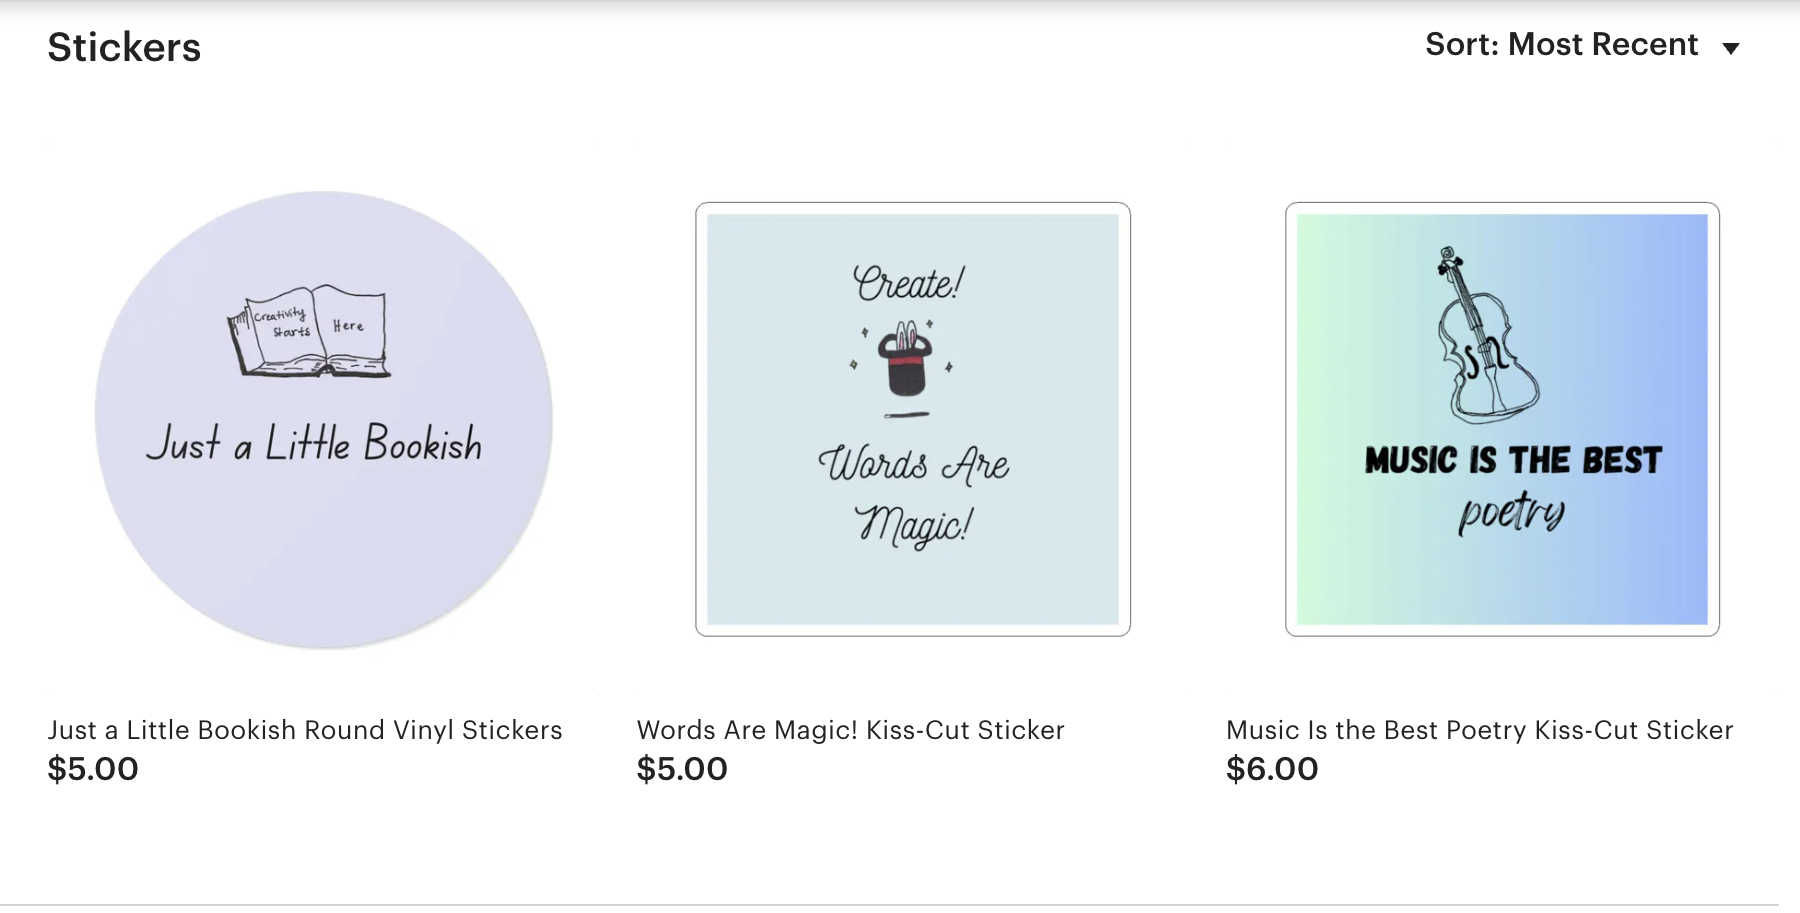Click the $6.00 price of the Music sticker
The height and width of the screenshot is (913, 1800).
1272,769
